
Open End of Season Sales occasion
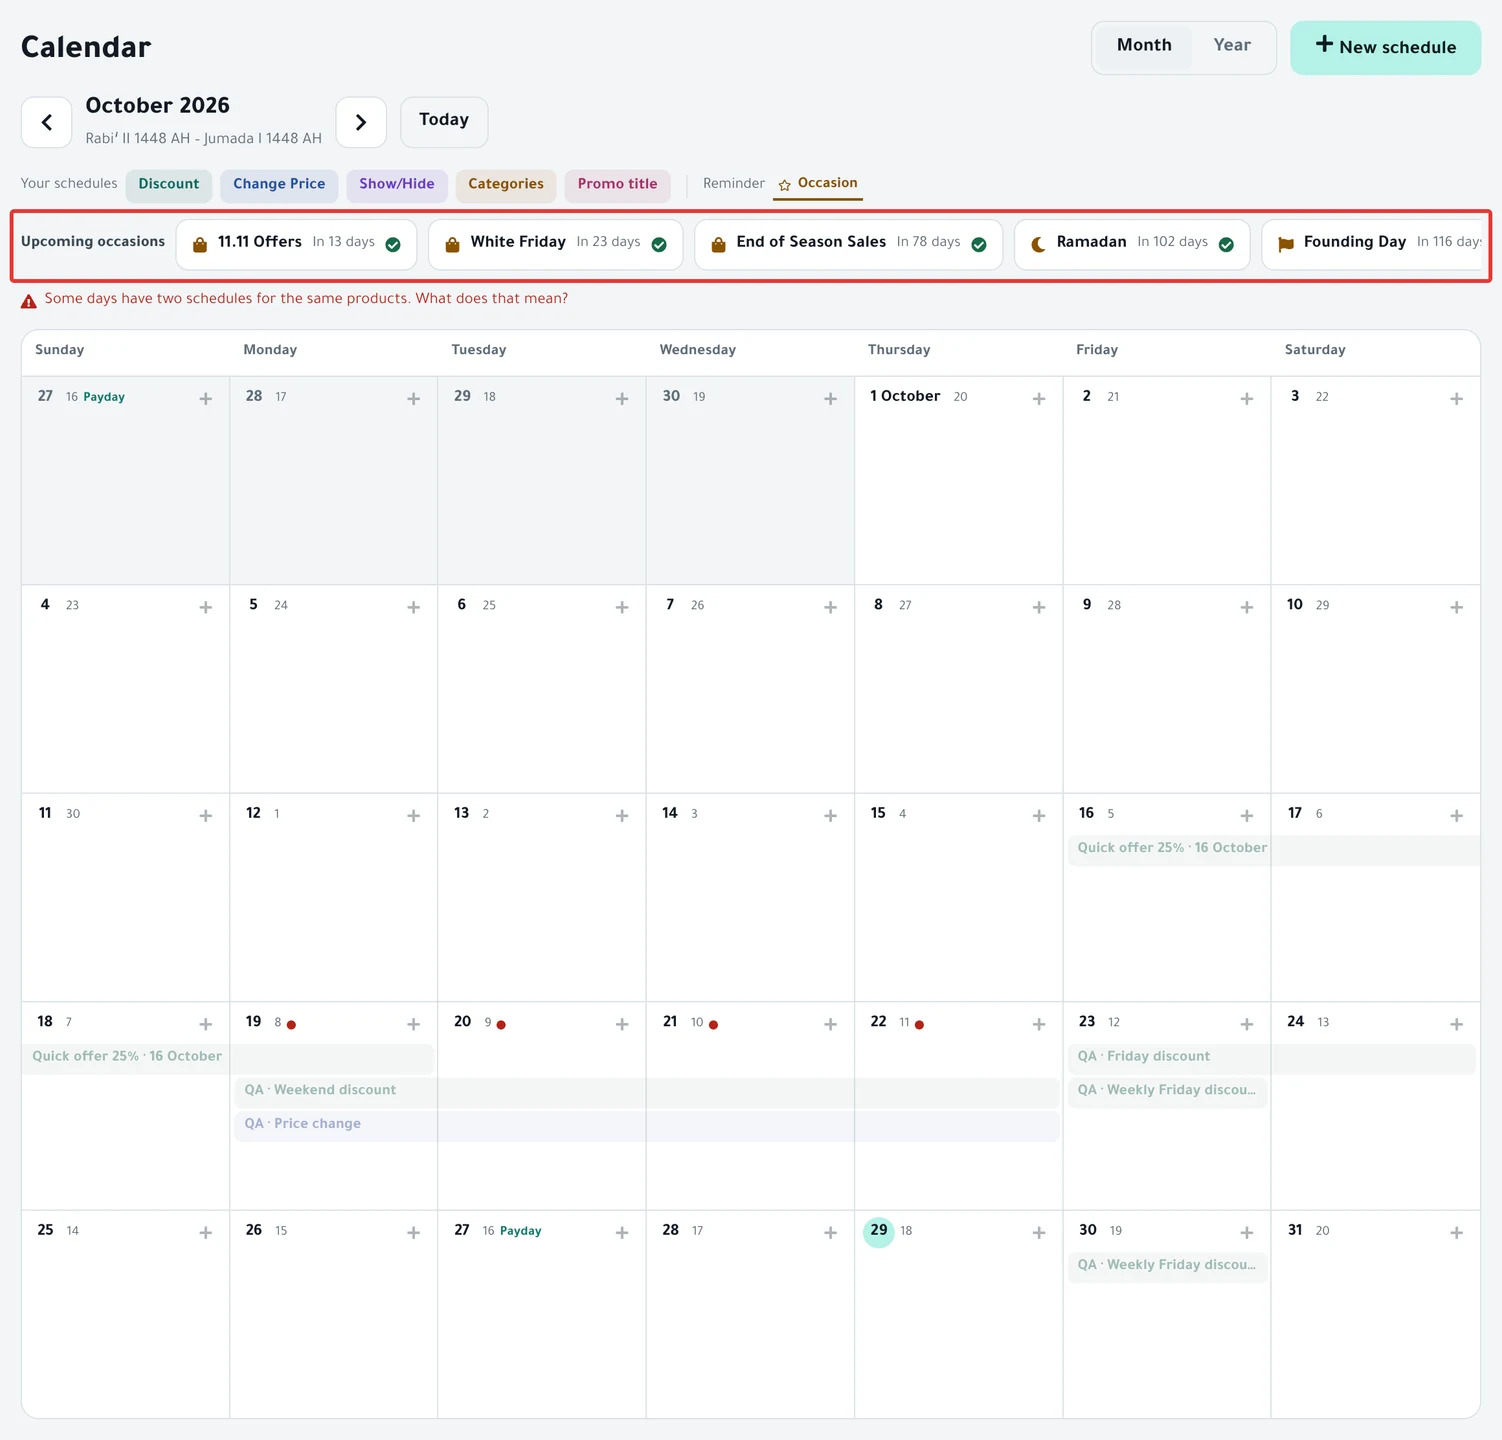point(848,244)
